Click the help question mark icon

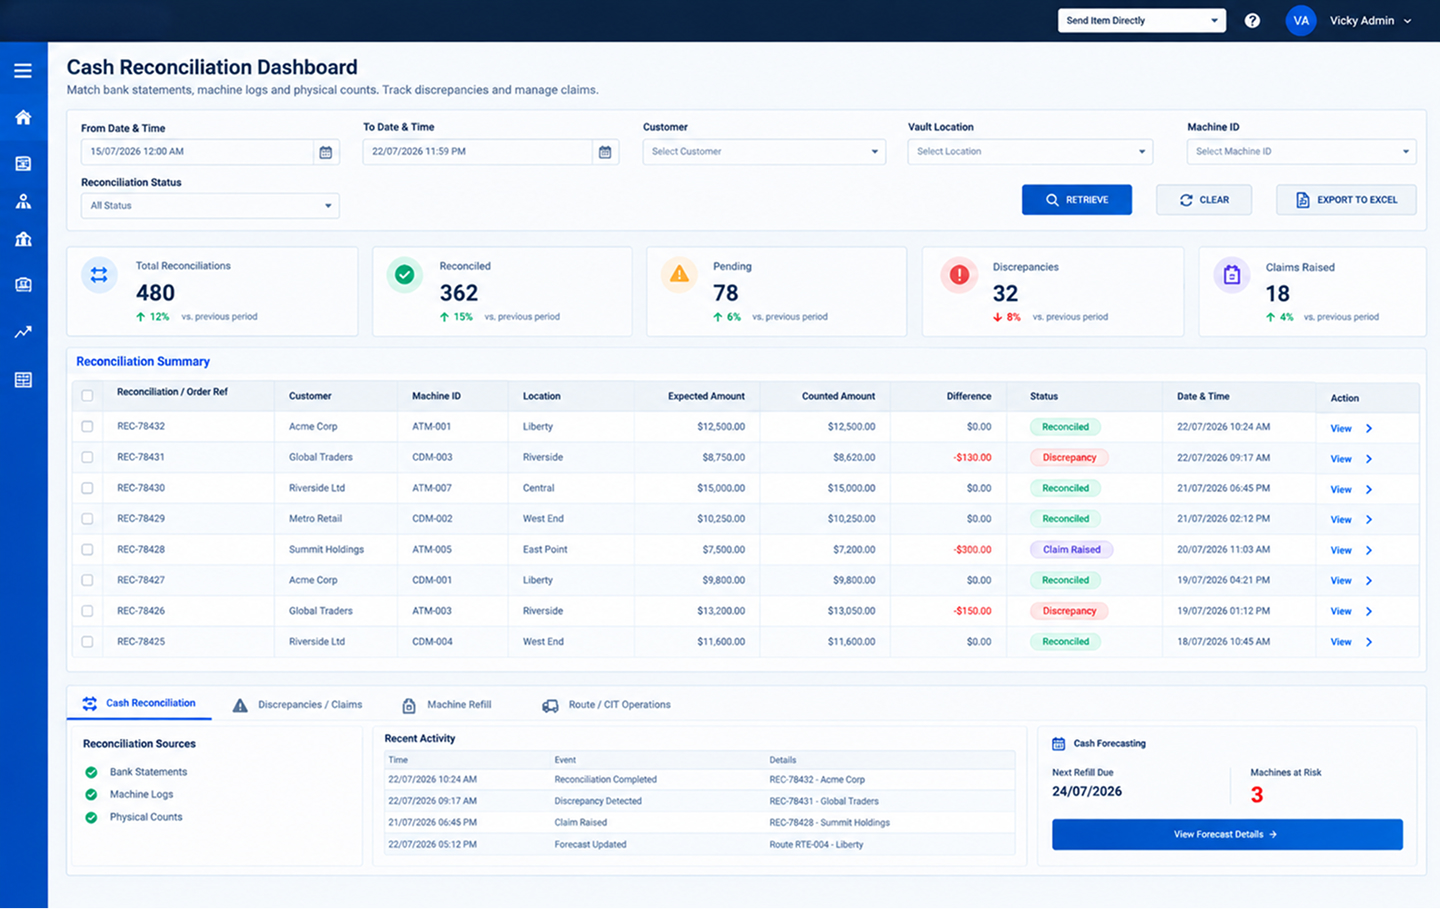point(1252,20)
